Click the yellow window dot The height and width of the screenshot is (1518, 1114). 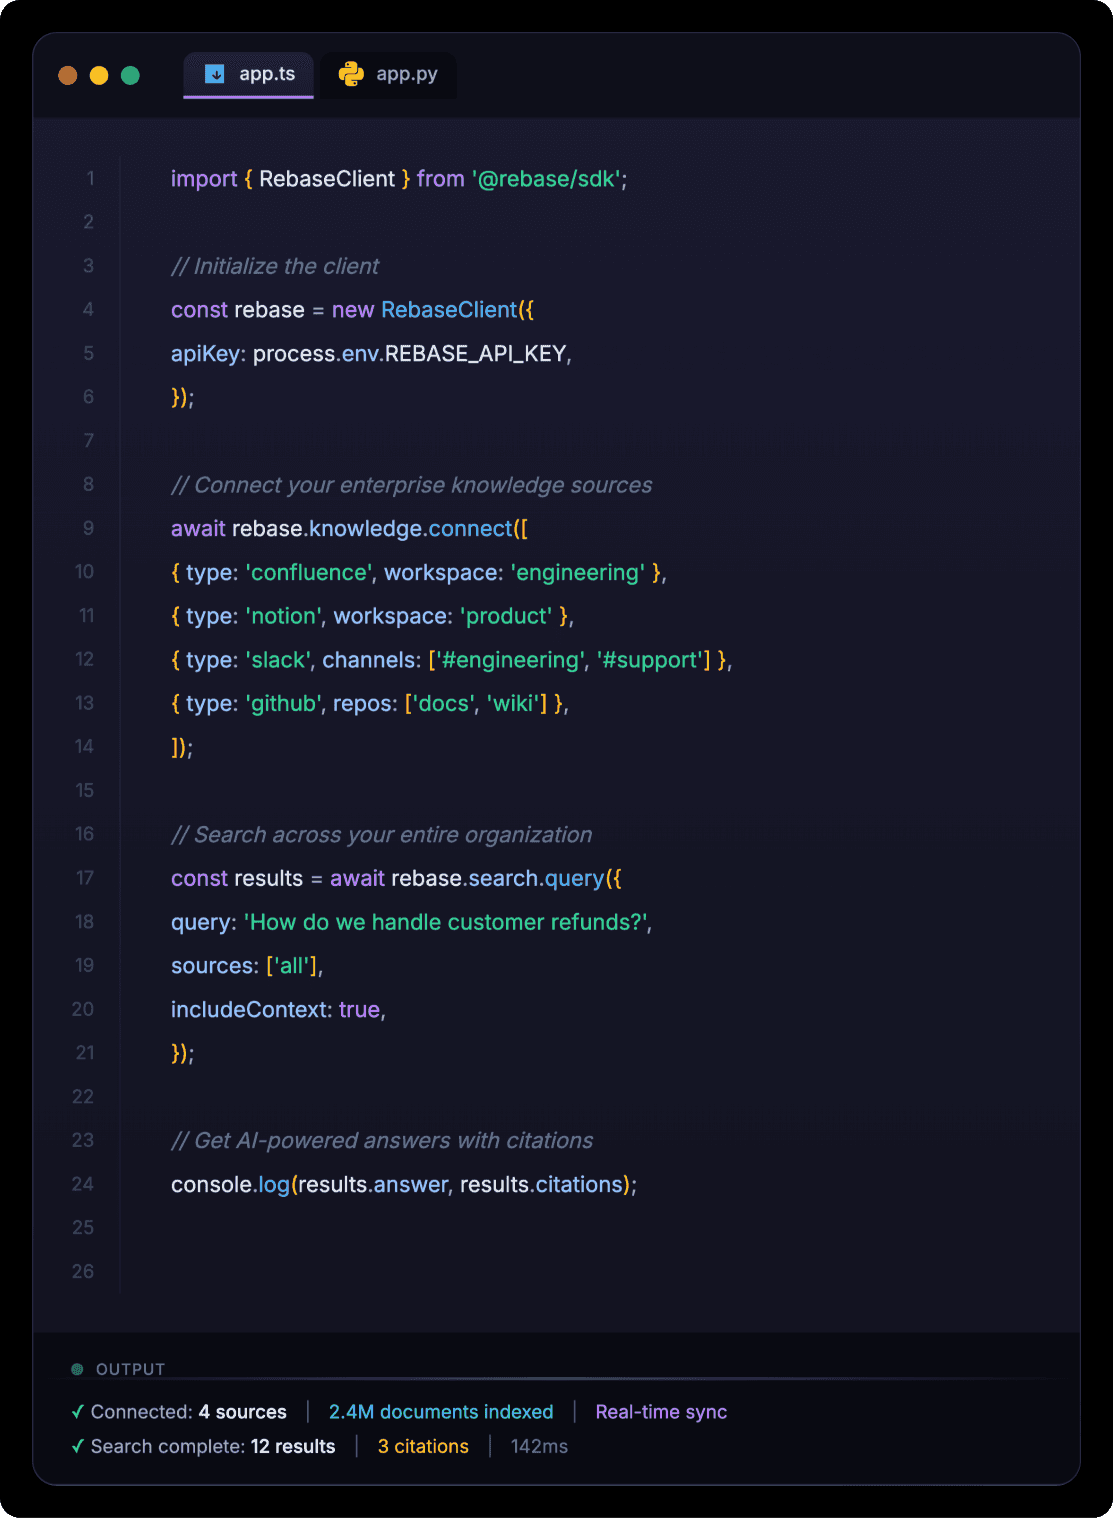(99, 75)
